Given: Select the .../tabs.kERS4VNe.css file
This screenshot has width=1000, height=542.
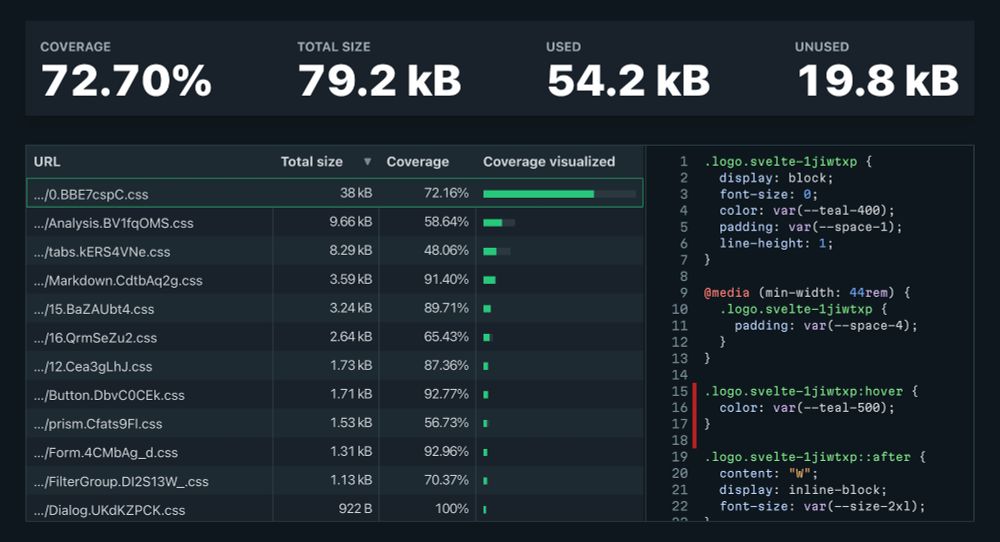Looking at the screenshot, I should 102,252.
